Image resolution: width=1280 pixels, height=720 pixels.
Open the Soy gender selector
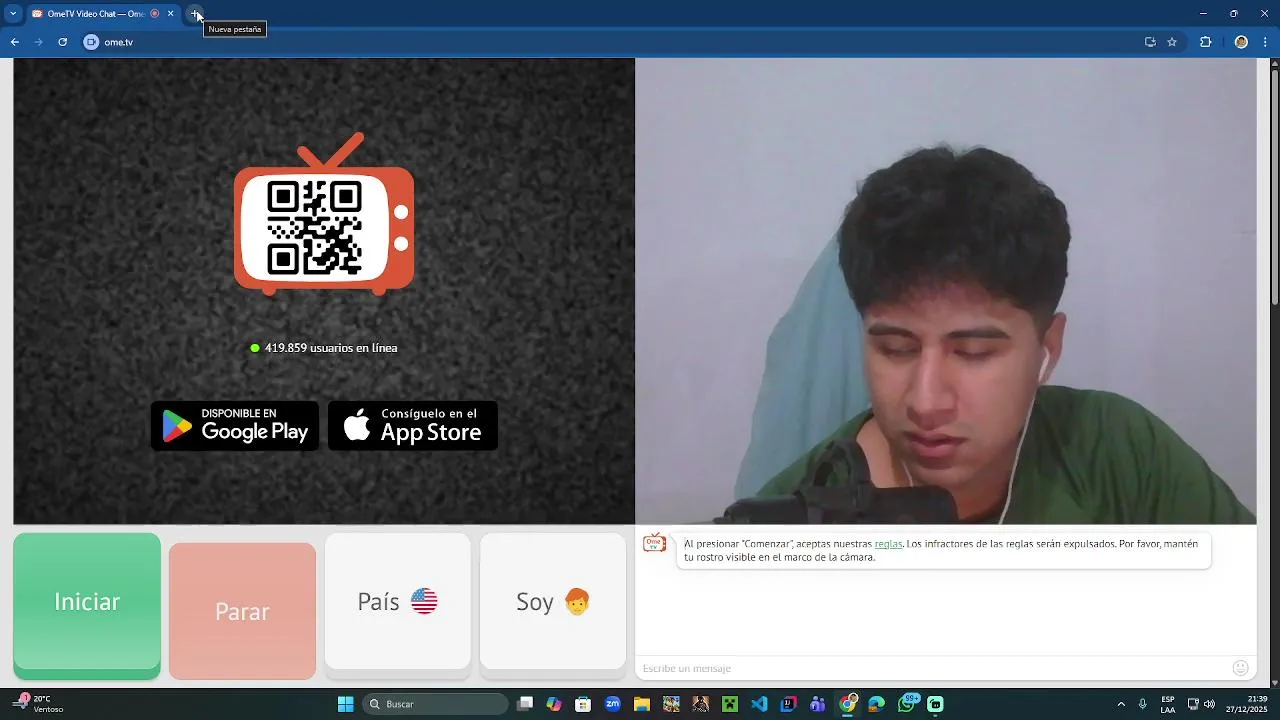553,602
